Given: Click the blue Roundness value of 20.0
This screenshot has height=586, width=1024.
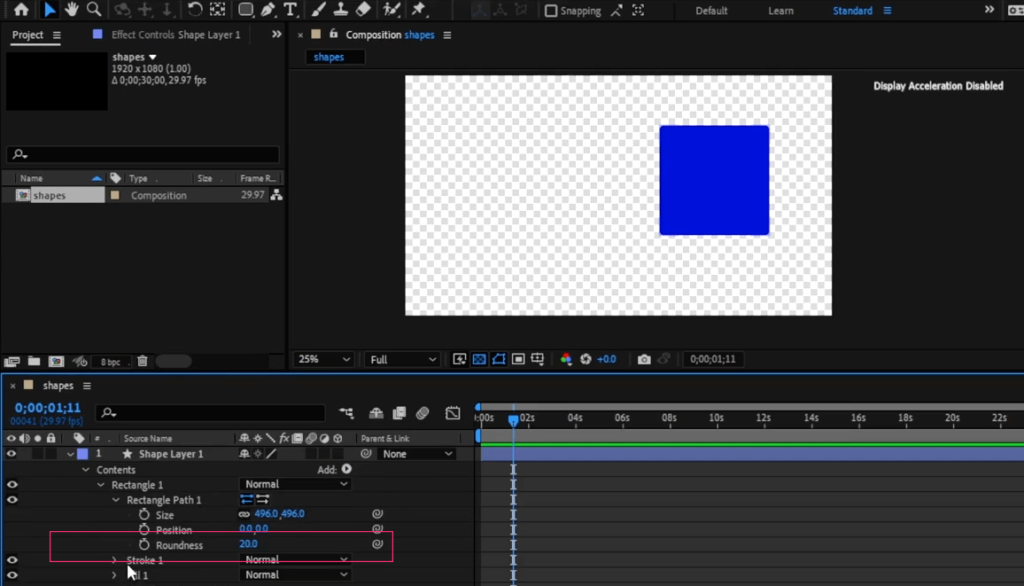Looking at the screenshot, I should [249, 545].
